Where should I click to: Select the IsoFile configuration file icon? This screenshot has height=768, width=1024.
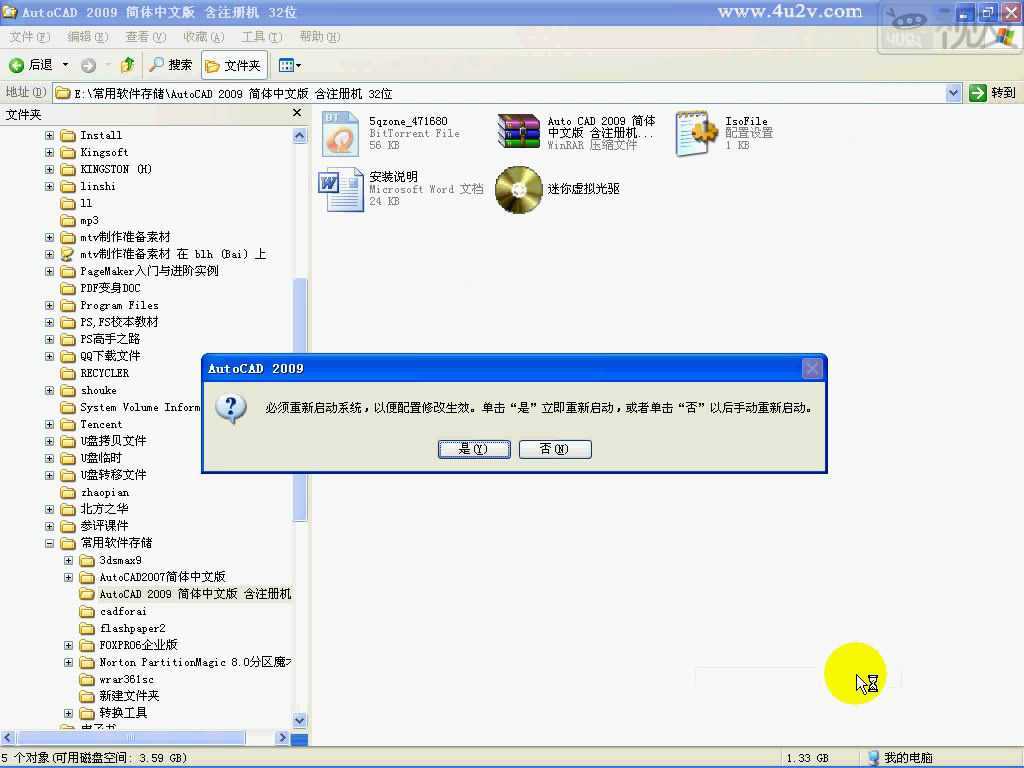[x=696, y=133]
